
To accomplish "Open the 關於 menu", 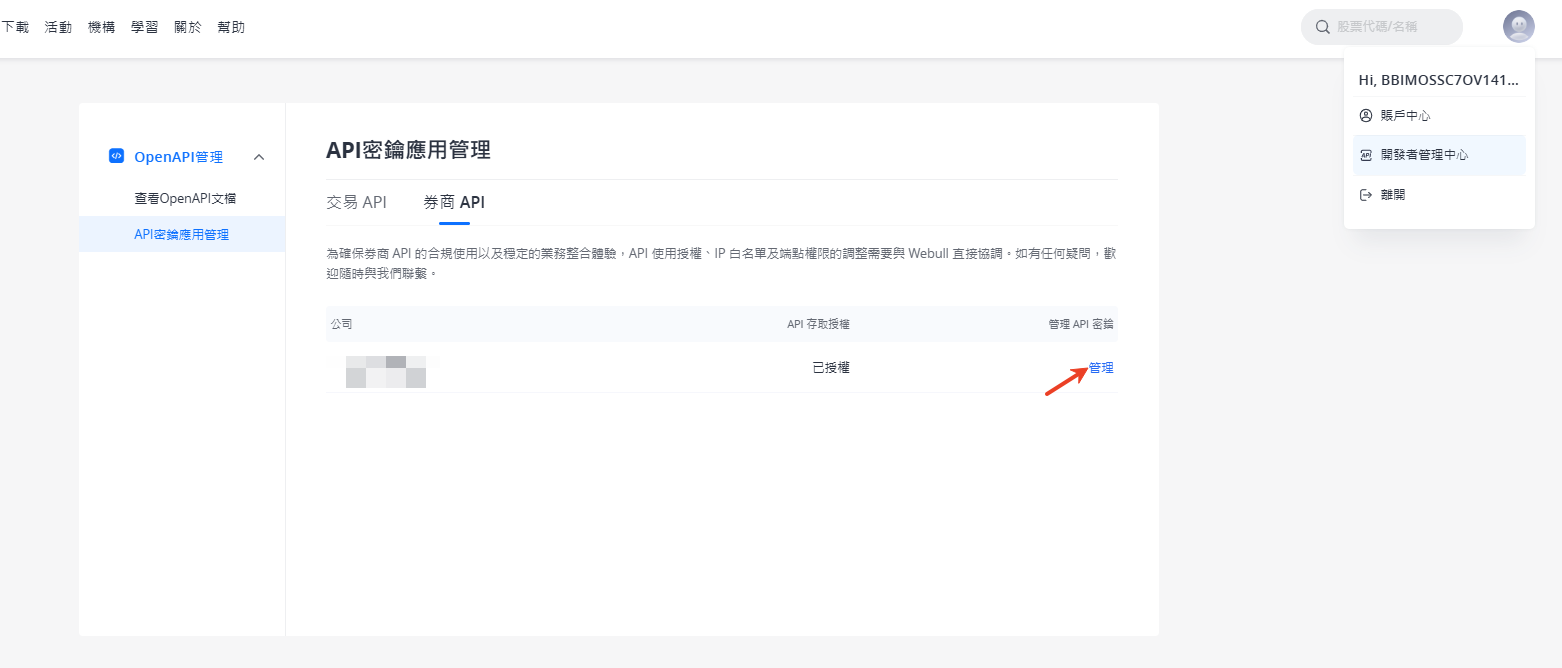I will point(187,27).
